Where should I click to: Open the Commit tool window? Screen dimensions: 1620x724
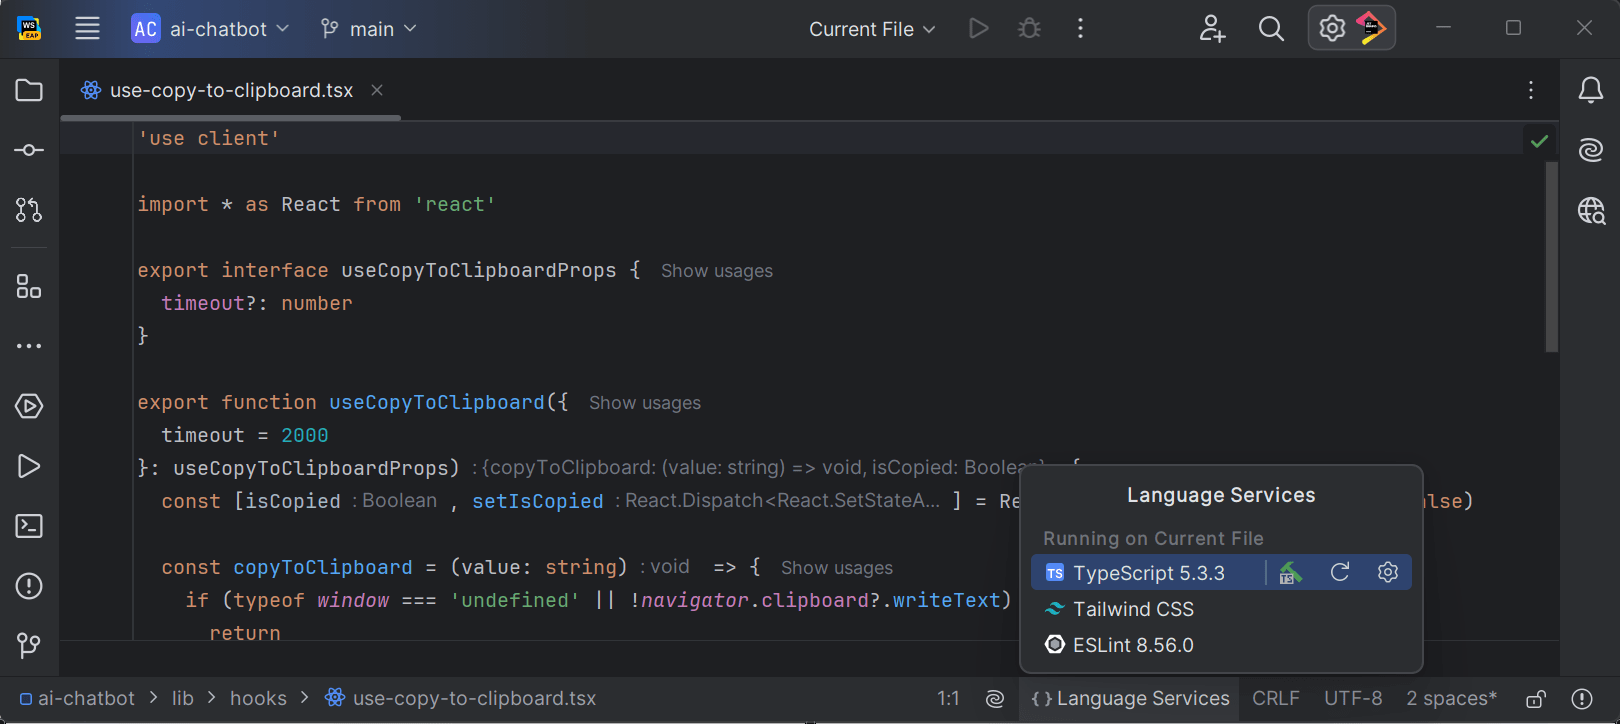click(x=29, y=150)
